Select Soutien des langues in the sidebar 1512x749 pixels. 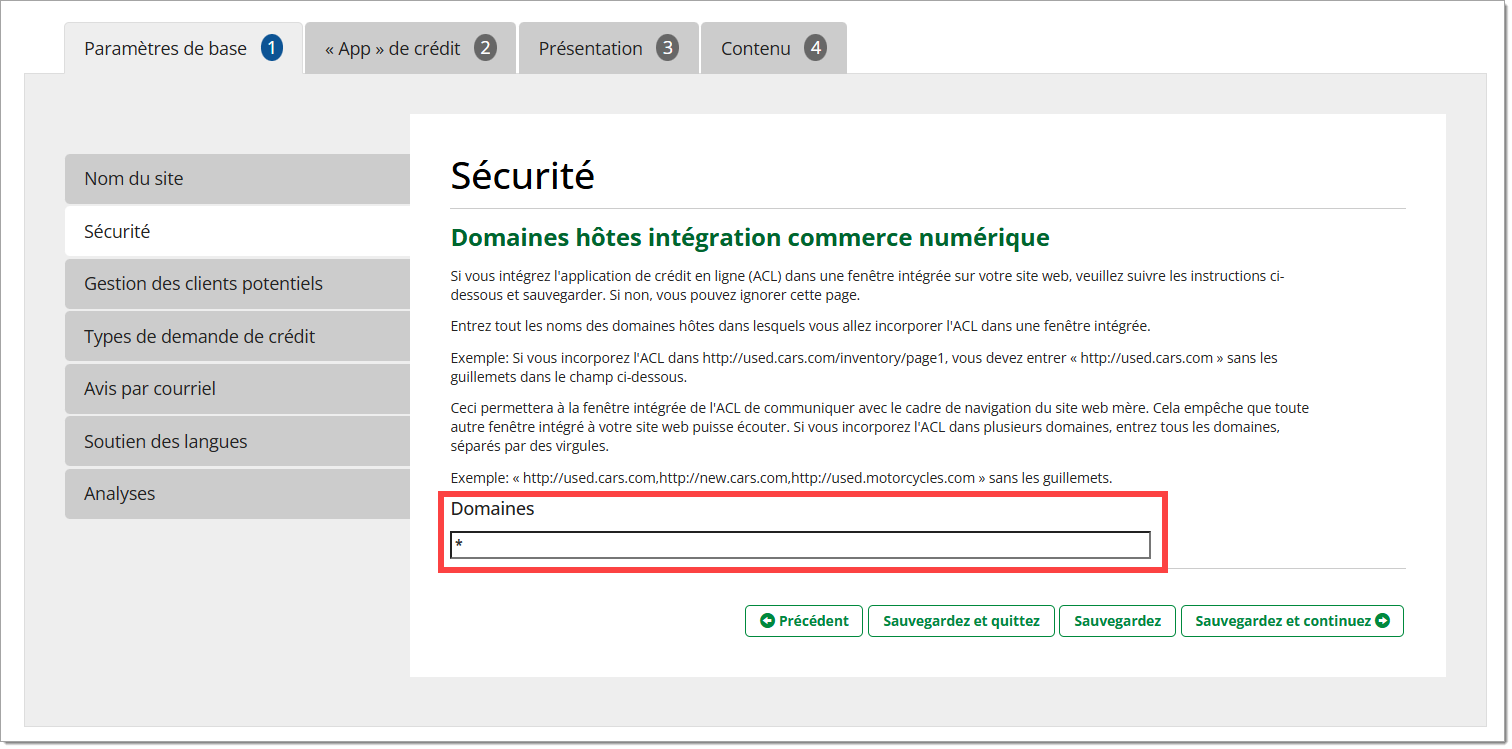click(237, 442)
